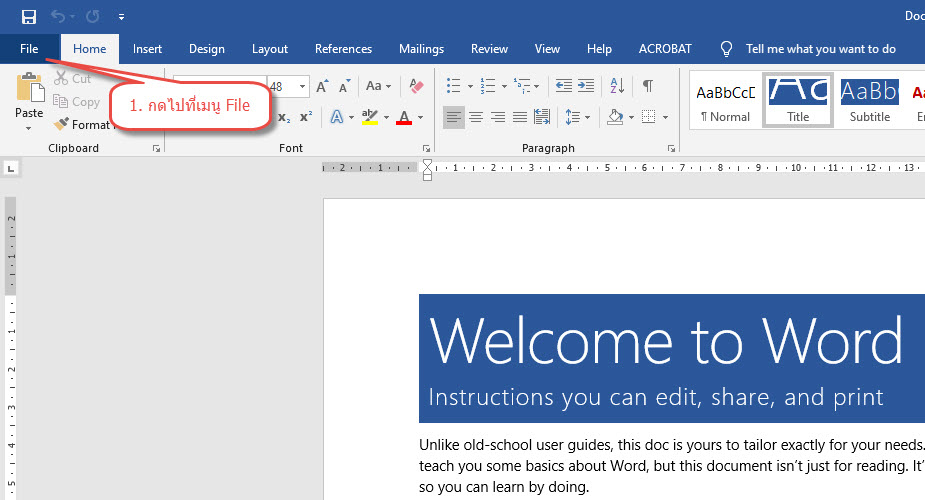Toggle Show/Hide paragraph marks
Viewport: 925px width, 500px height.
(648, 85)
